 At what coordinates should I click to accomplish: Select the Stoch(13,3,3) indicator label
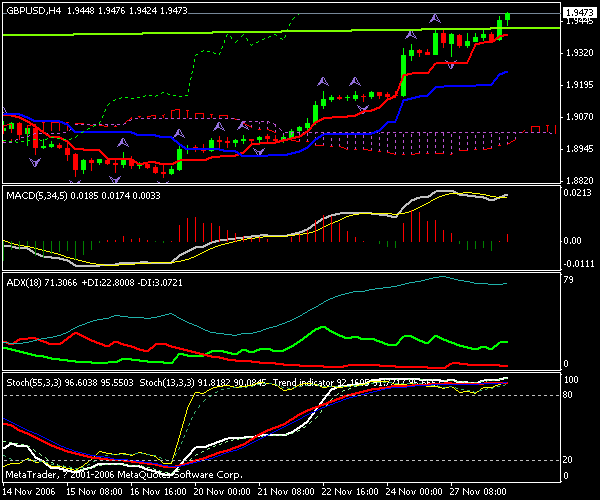(x=167, y=383)
